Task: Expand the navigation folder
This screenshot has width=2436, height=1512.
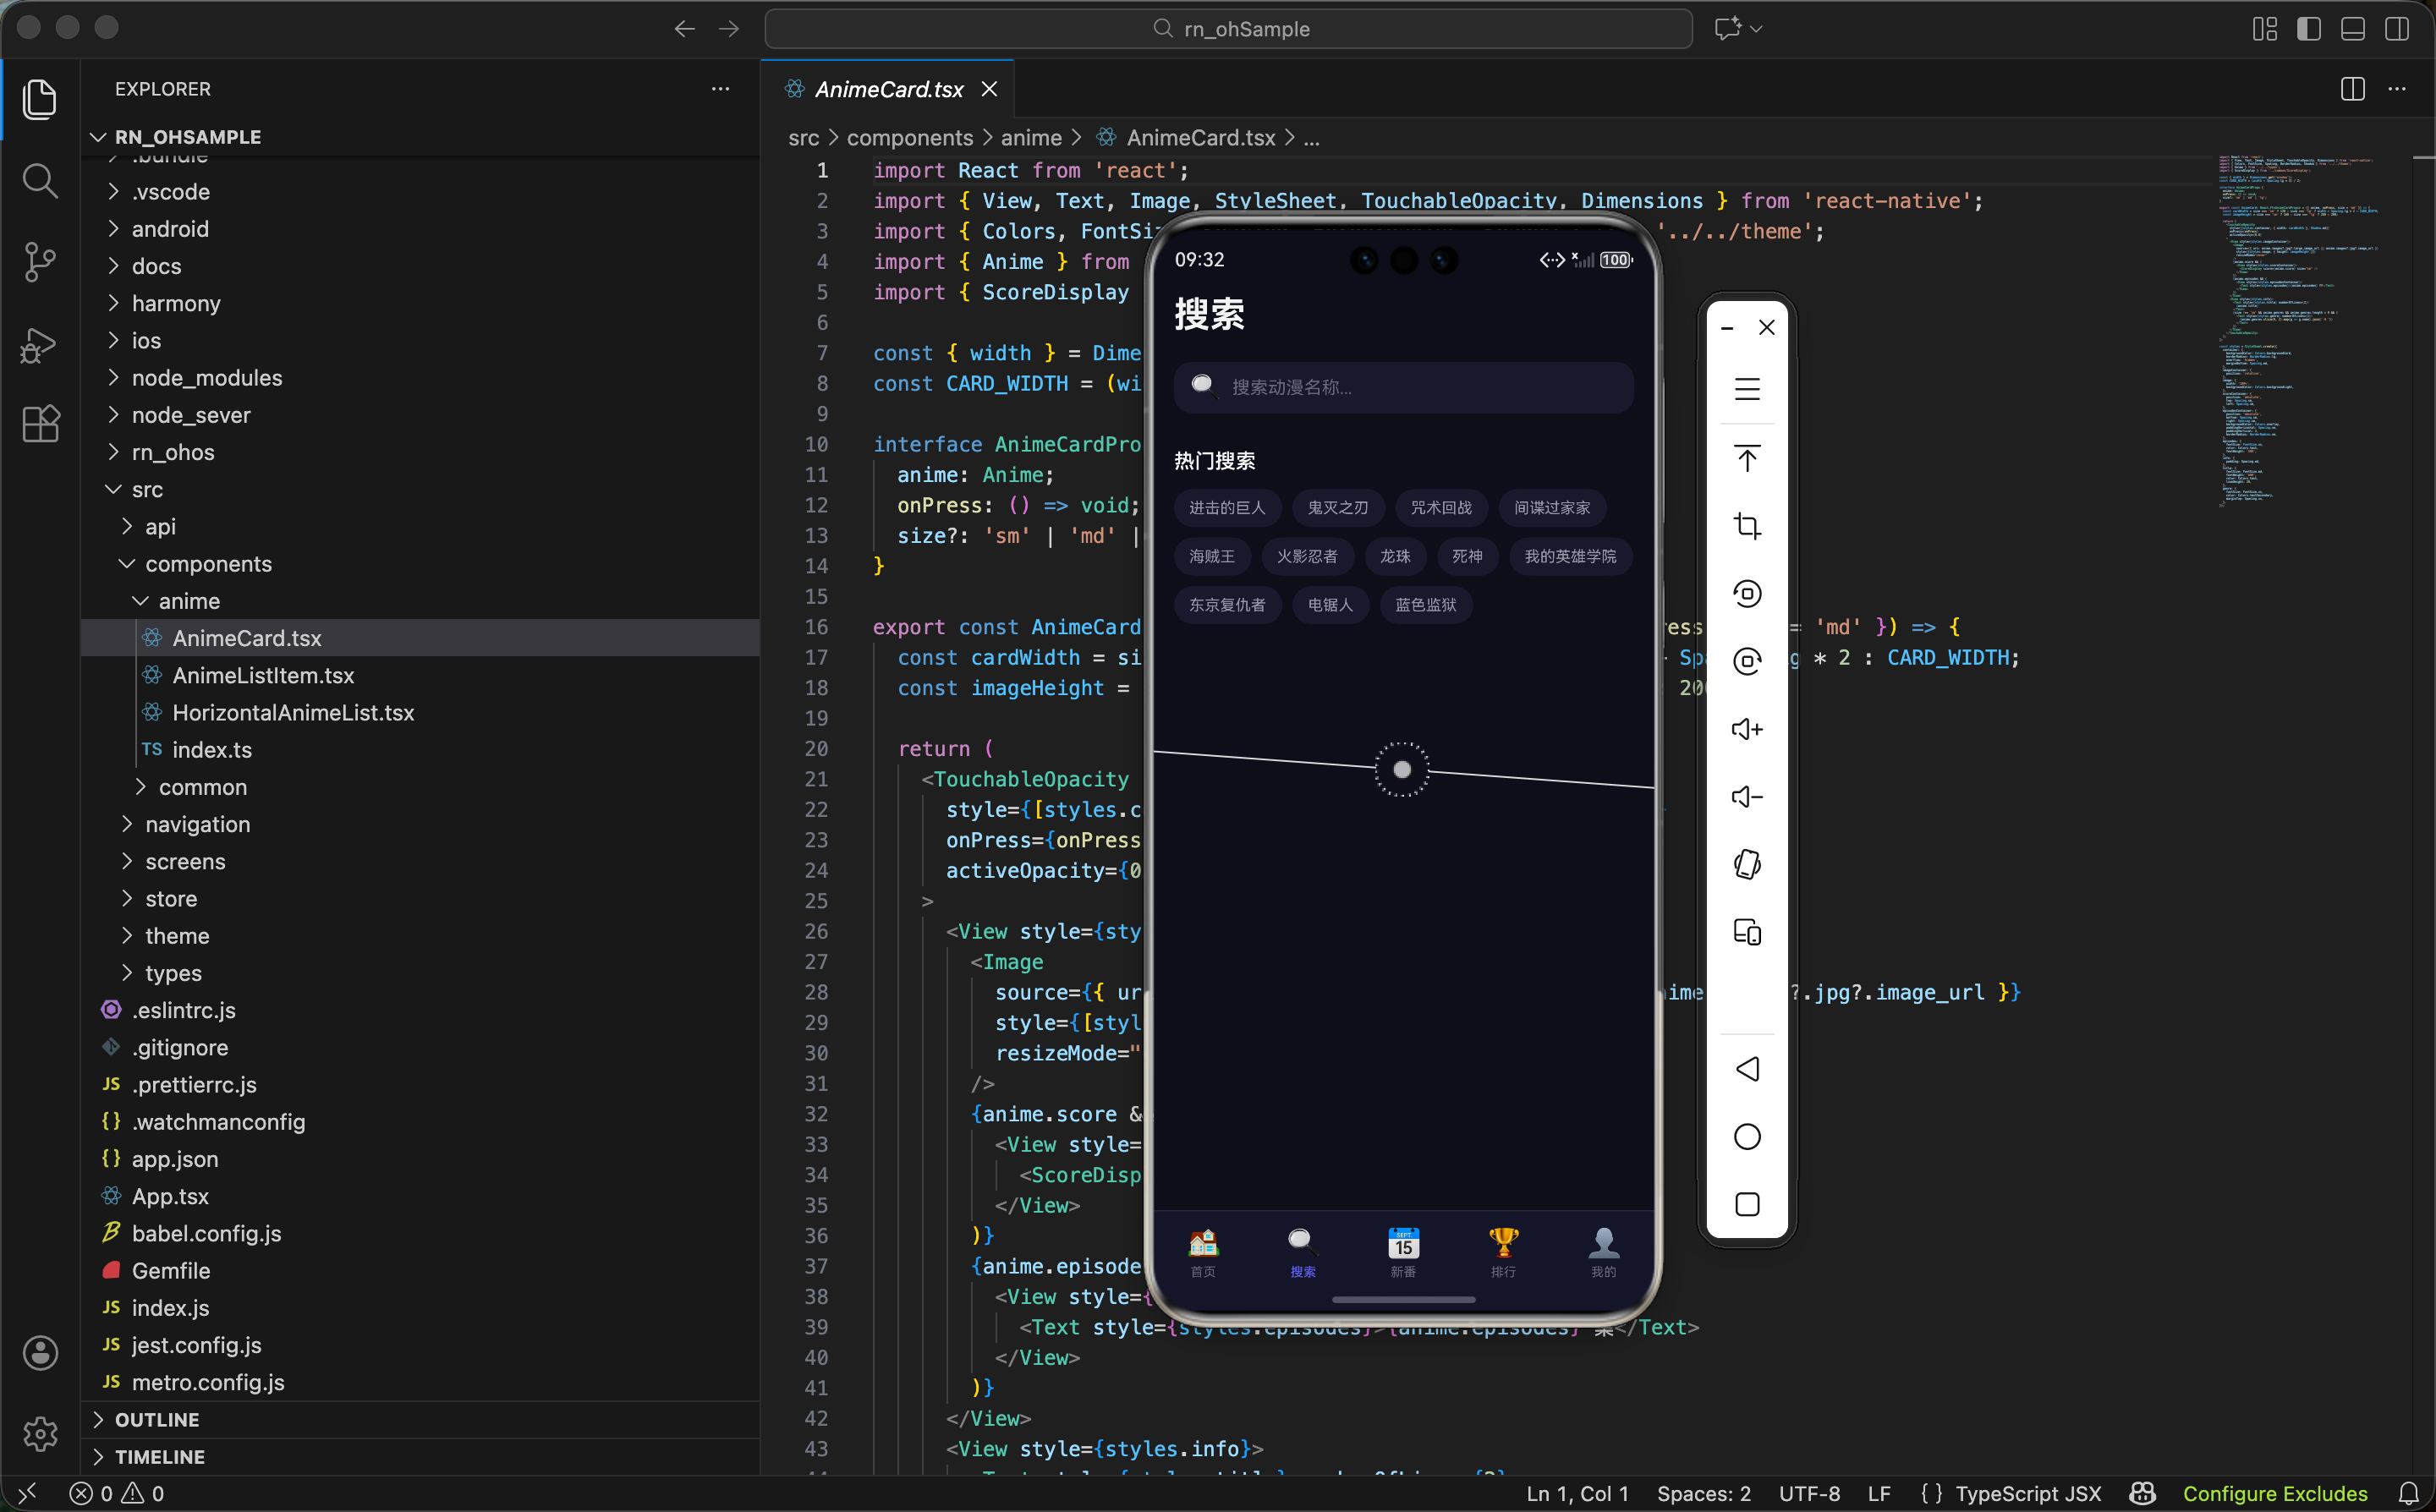Action: point(197,824)
